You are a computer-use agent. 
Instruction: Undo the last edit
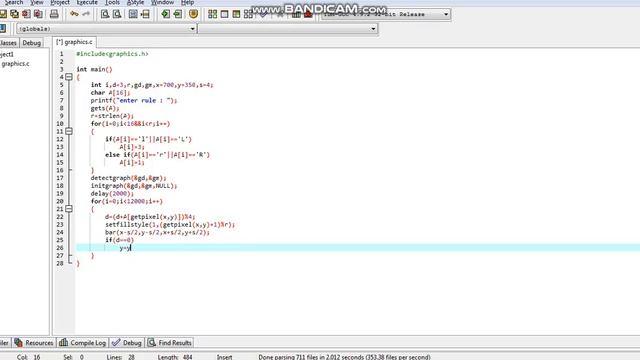(x=74, y=14)
